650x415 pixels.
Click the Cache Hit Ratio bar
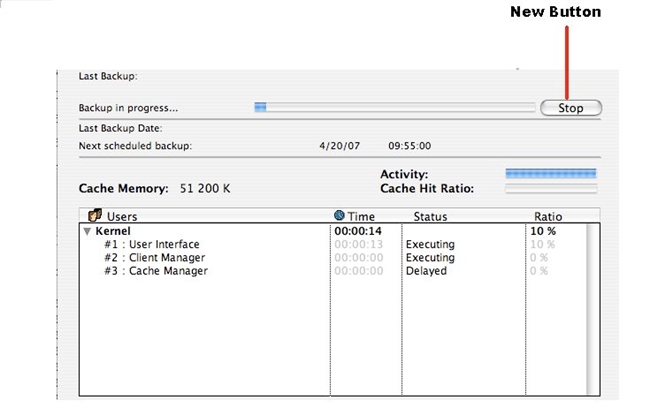pyautogui.click(x=551, y=188)
